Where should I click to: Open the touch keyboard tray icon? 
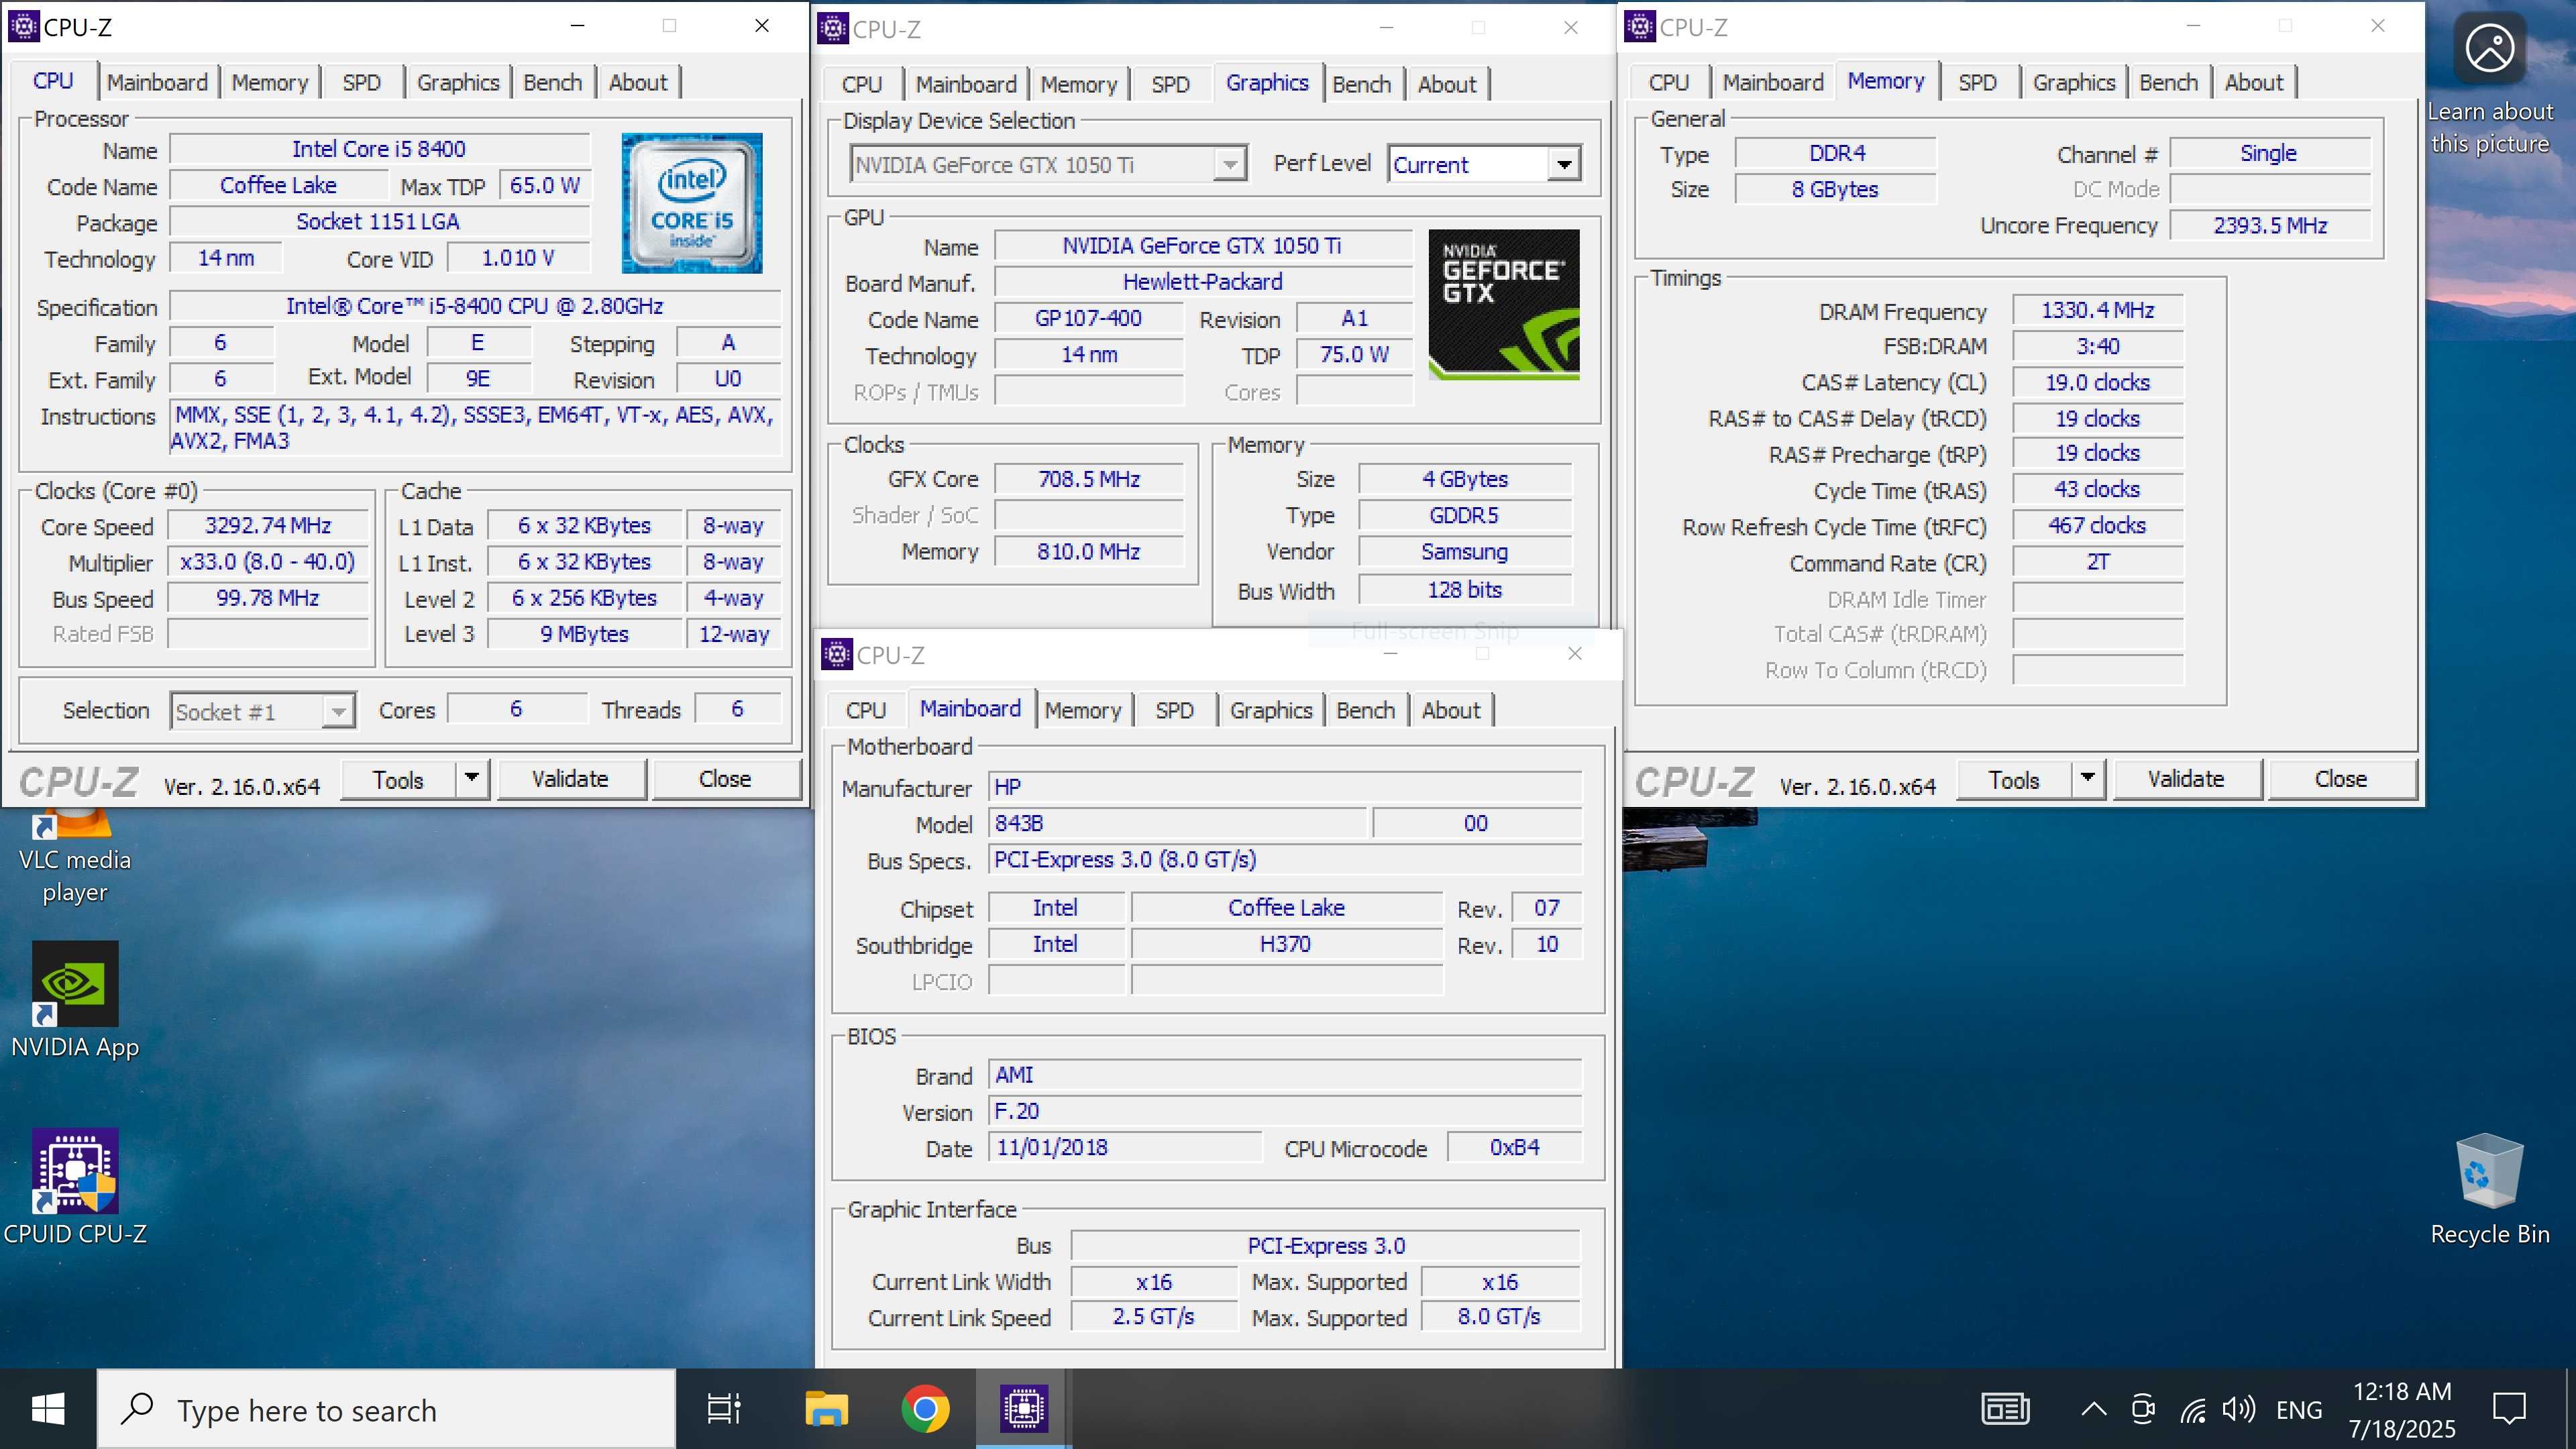(2005, 1409)
